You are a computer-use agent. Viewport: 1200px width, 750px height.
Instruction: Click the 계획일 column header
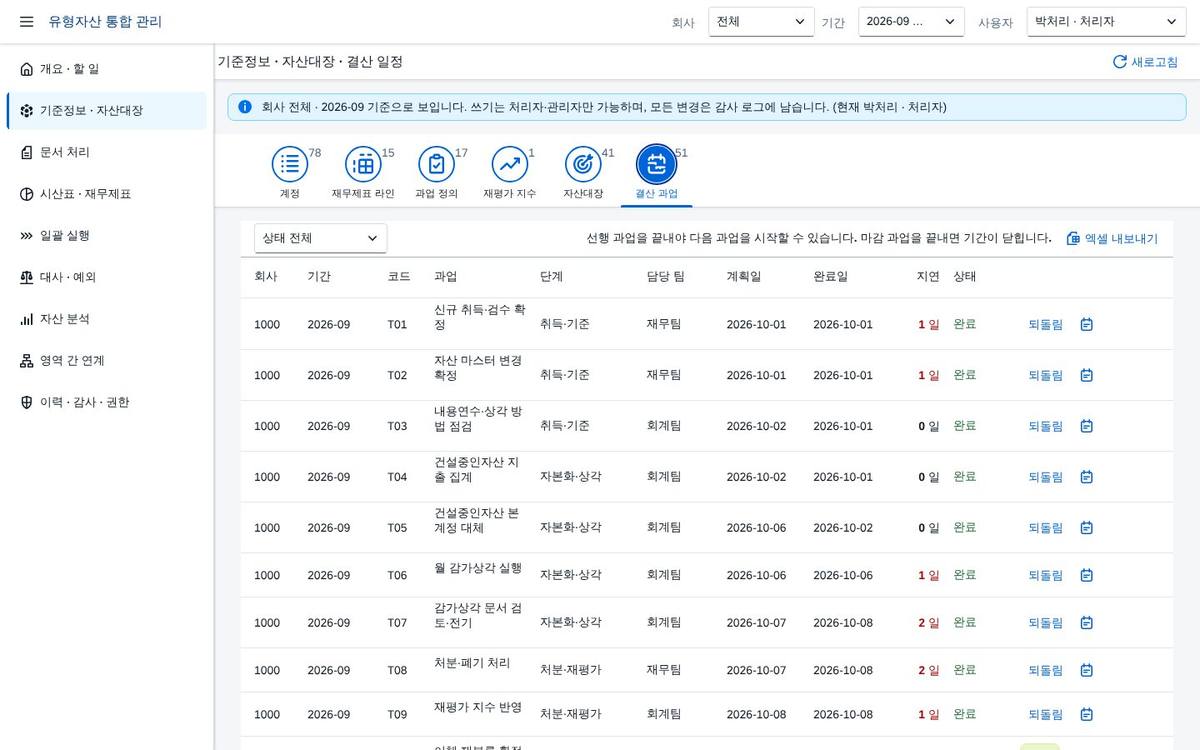[743, 277]
